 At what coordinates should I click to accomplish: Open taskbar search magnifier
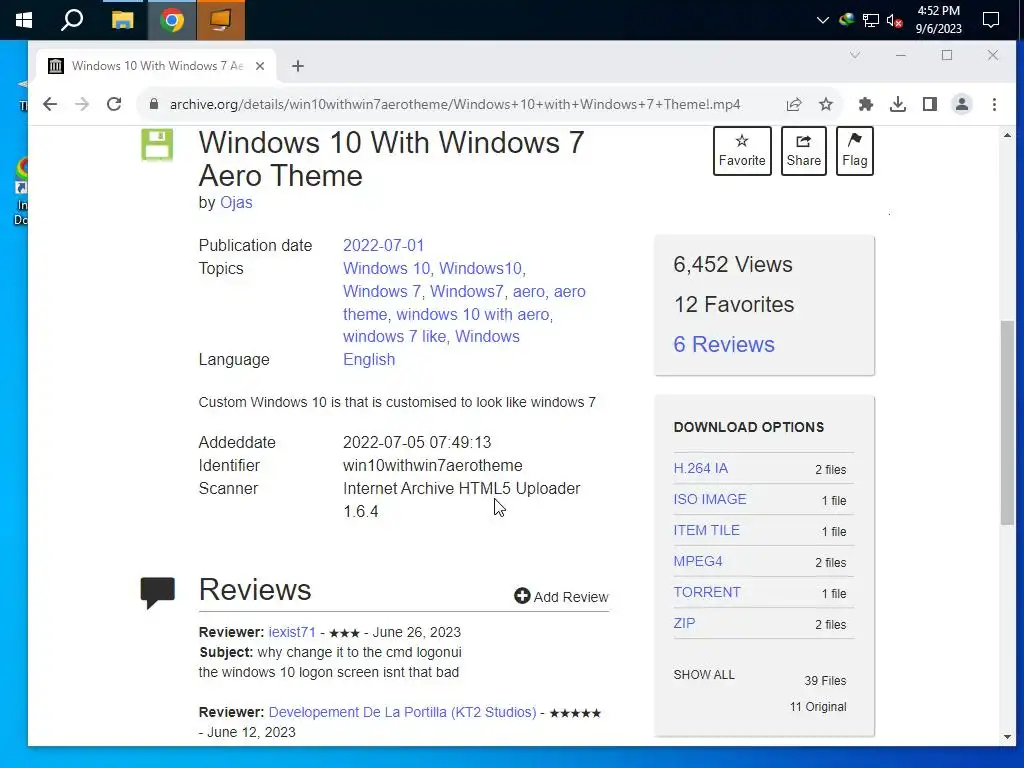(x=72, y=20)
